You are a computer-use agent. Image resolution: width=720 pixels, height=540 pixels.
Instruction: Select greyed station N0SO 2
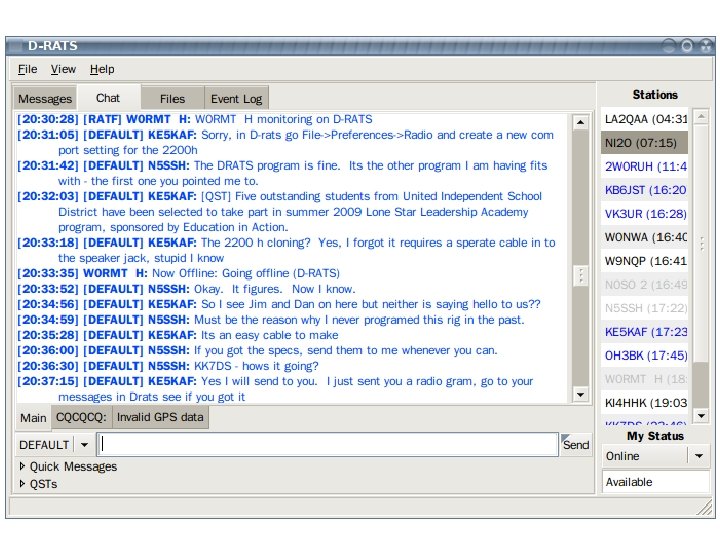645,285
